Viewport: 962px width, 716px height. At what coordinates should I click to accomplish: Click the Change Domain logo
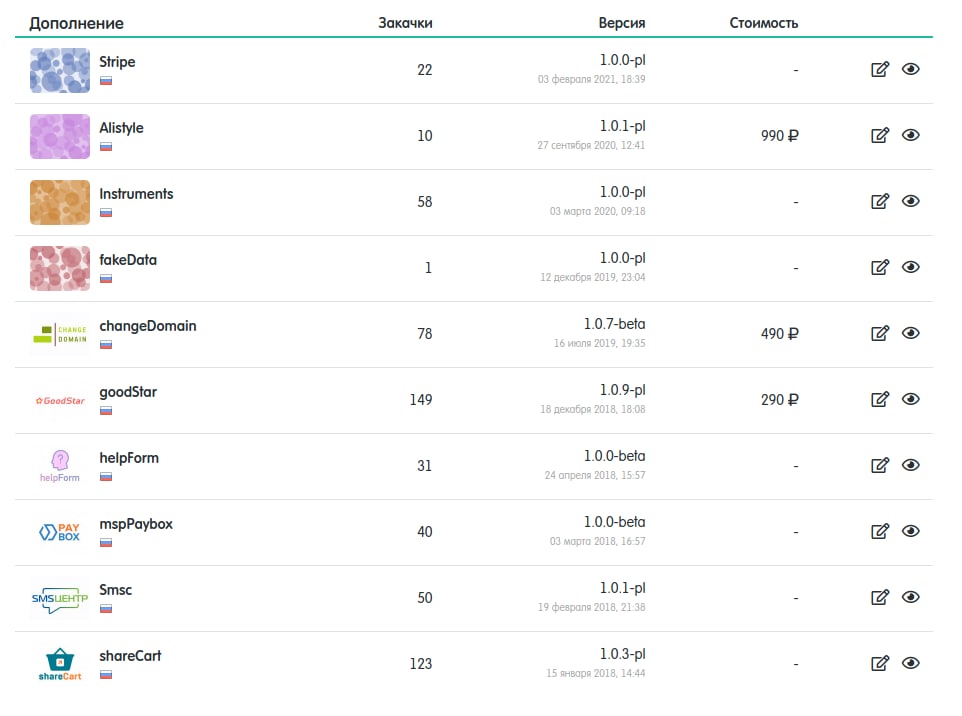[60, 334]
